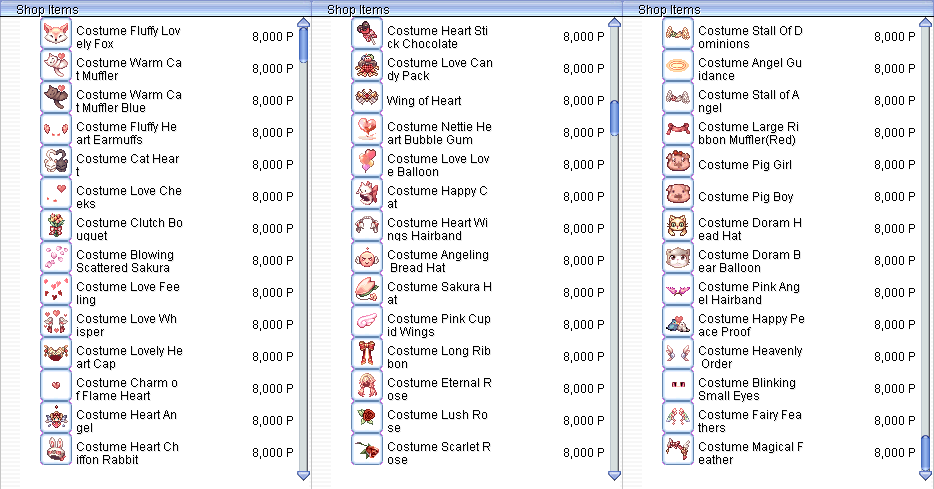Image resolution: width=934 pixels, height=489 pixels.
Task: Click the Costume Angel Guidance halo icon
Action: (x=678, y=66)
